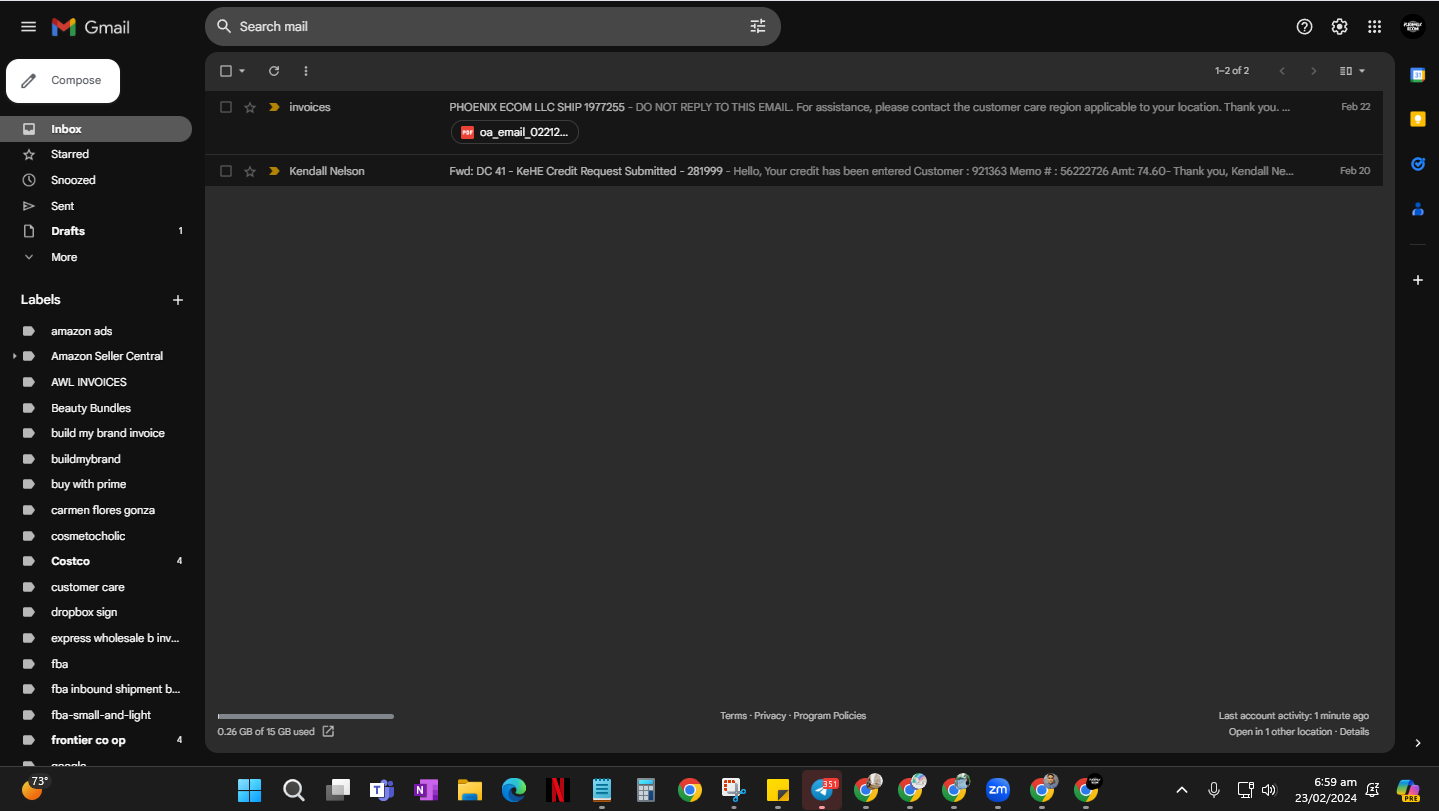This screenshot has height=811, width=1439.
Task: Expand the Amazon Seller Central label
Action: click(15, 356)
